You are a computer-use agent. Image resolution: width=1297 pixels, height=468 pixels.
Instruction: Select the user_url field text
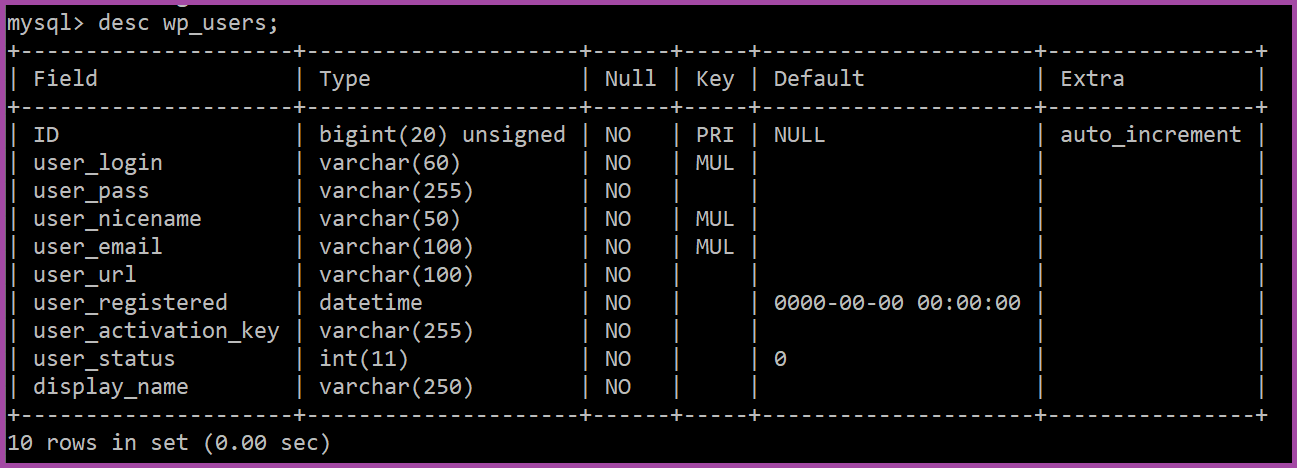click(85, 275)
